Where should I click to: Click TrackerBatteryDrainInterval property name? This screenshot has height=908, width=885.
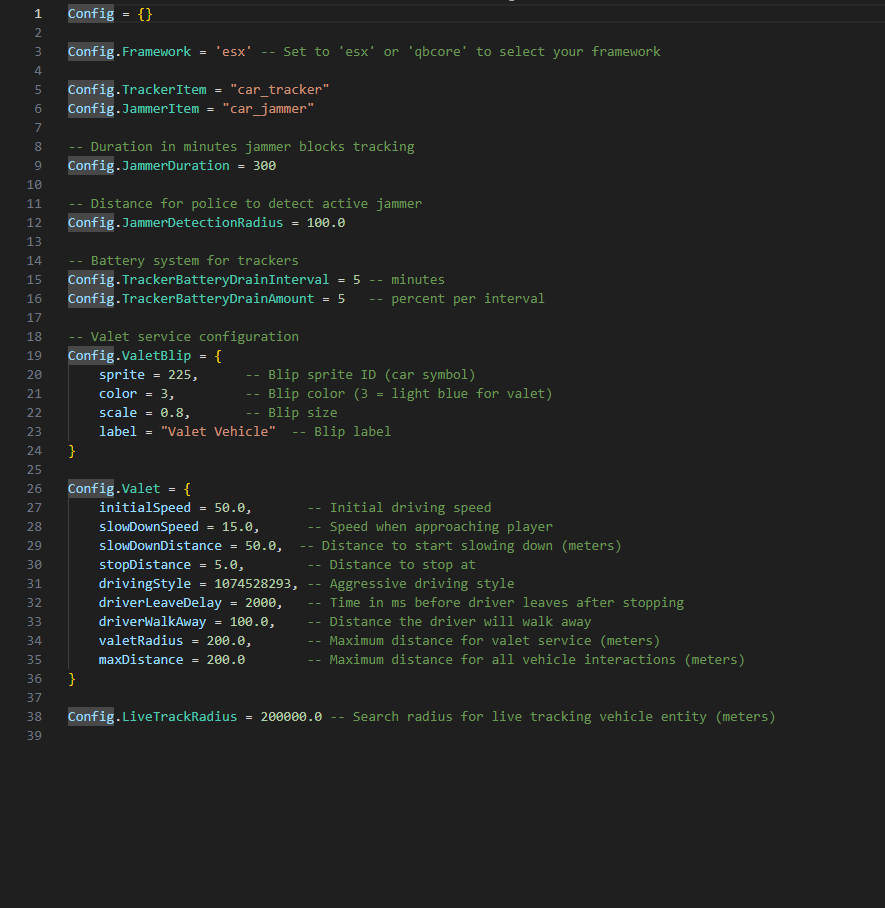(x=225, y=280)
